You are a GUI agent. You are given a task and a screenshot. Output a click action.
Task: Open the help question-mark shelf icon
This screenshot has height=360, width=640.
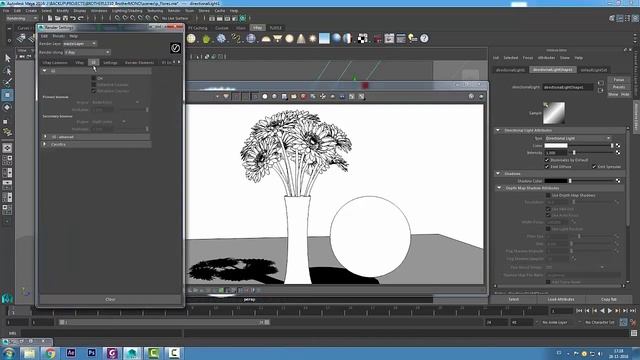424,39
